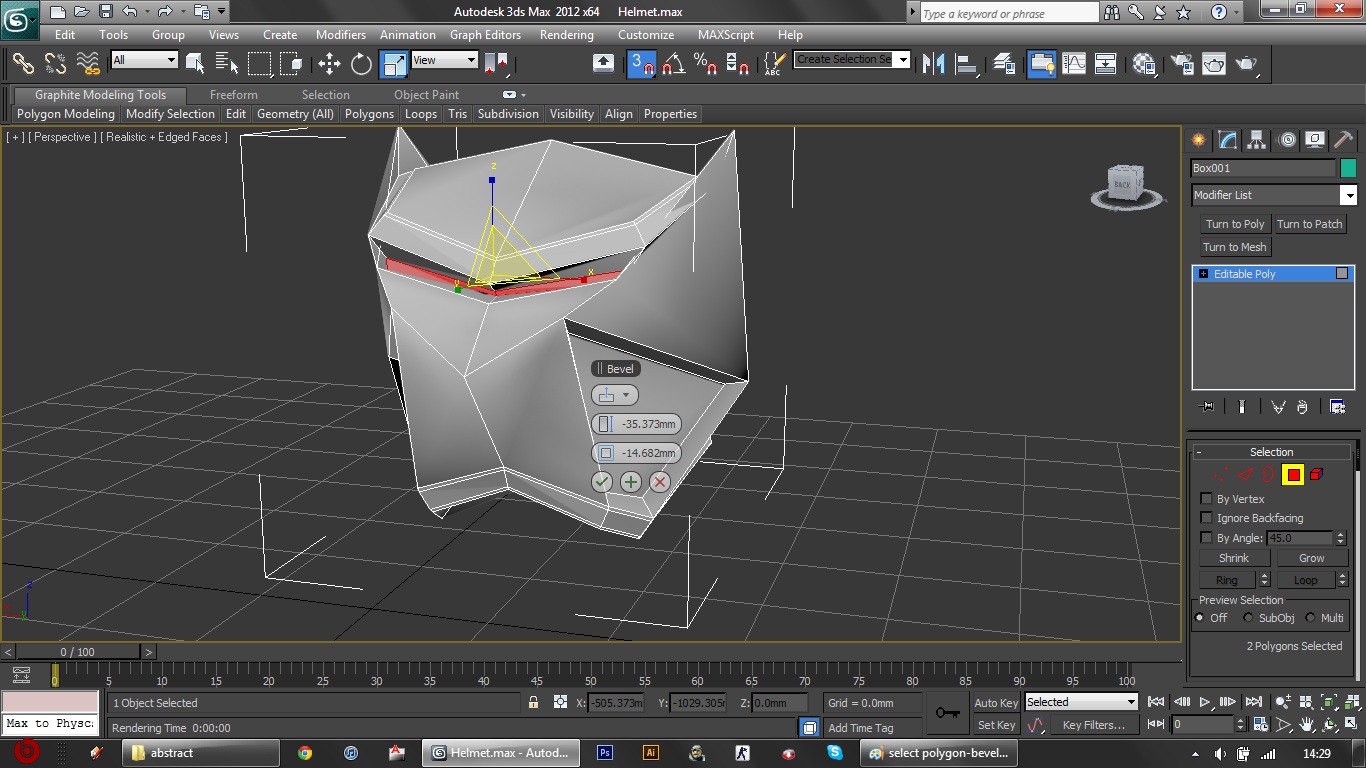This screenshot has height=768, width=1366.
Task: Open the Modifiers menu
Action: point(340,34)
